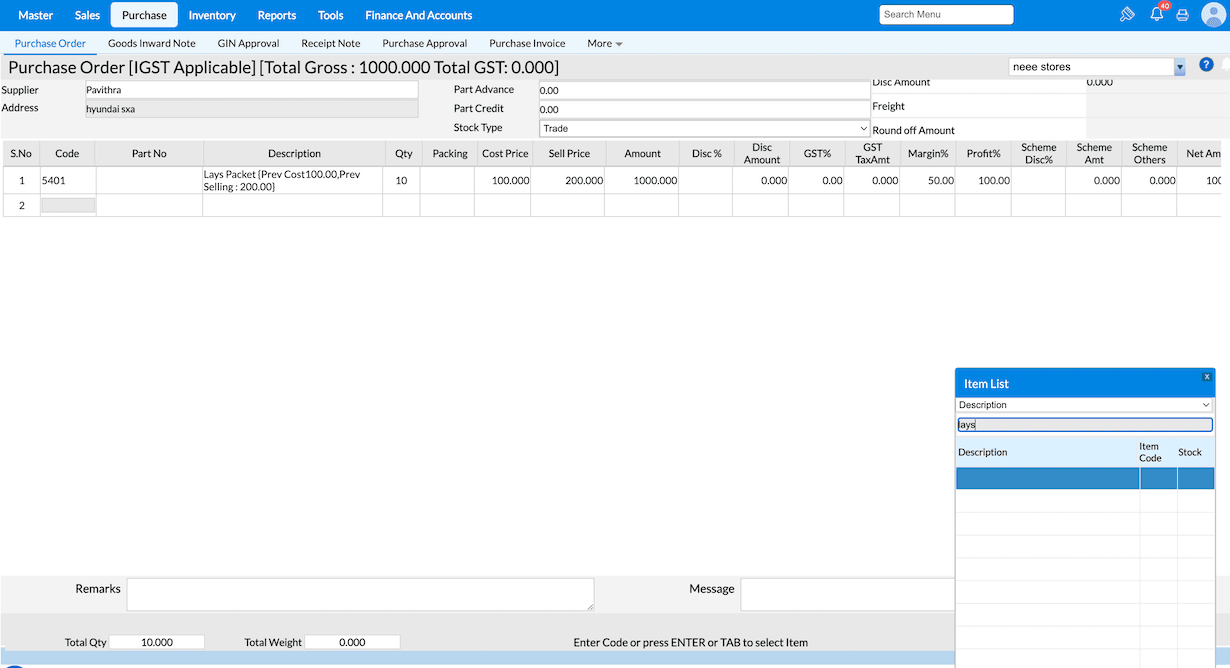The image size is (1230, 668).
Task: Click the Search Menu field
Action: pyautogui.click(x=946, y=15)
